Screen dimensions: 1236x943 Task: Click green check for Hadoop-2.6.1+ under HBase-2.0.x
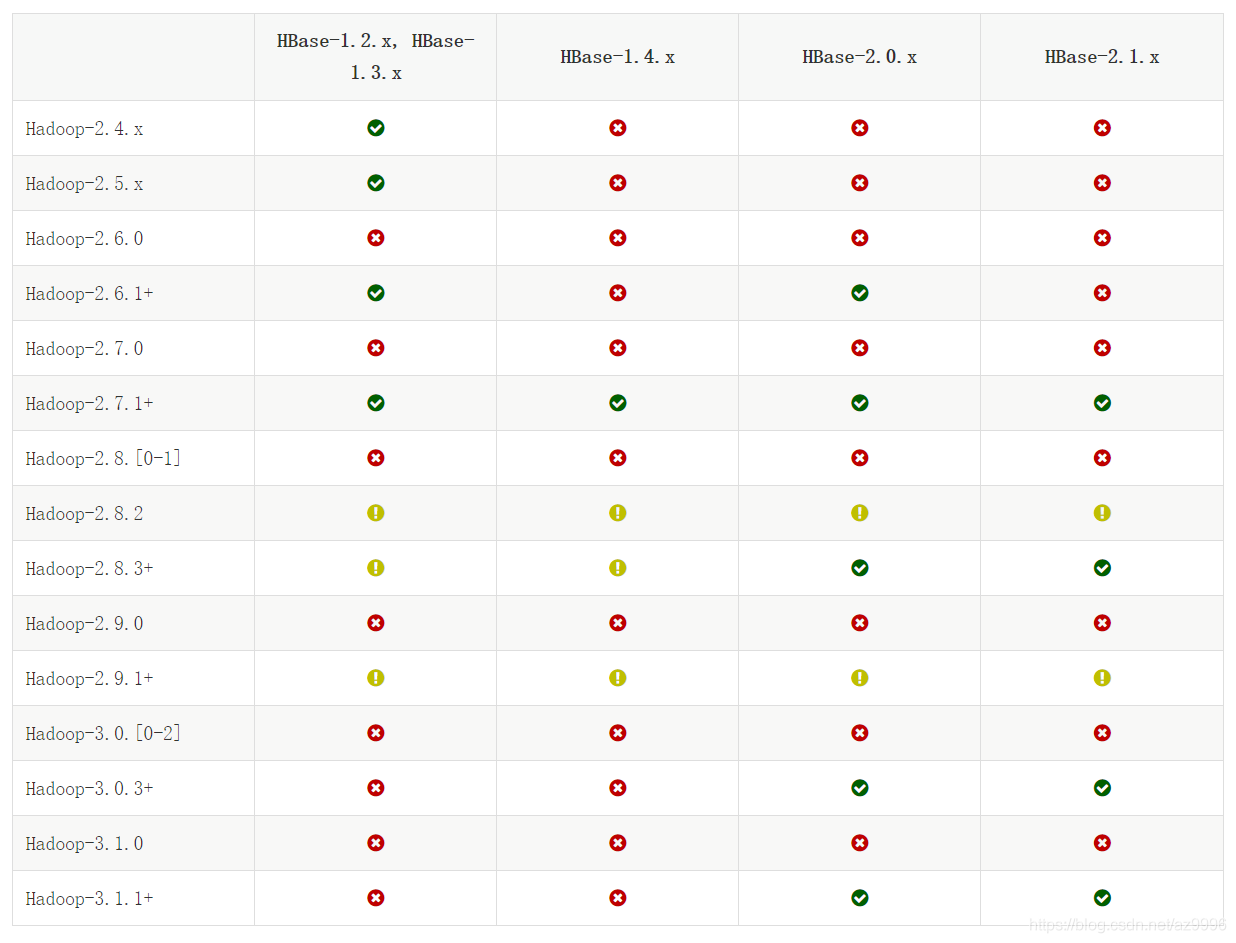[x=860, y=293]
